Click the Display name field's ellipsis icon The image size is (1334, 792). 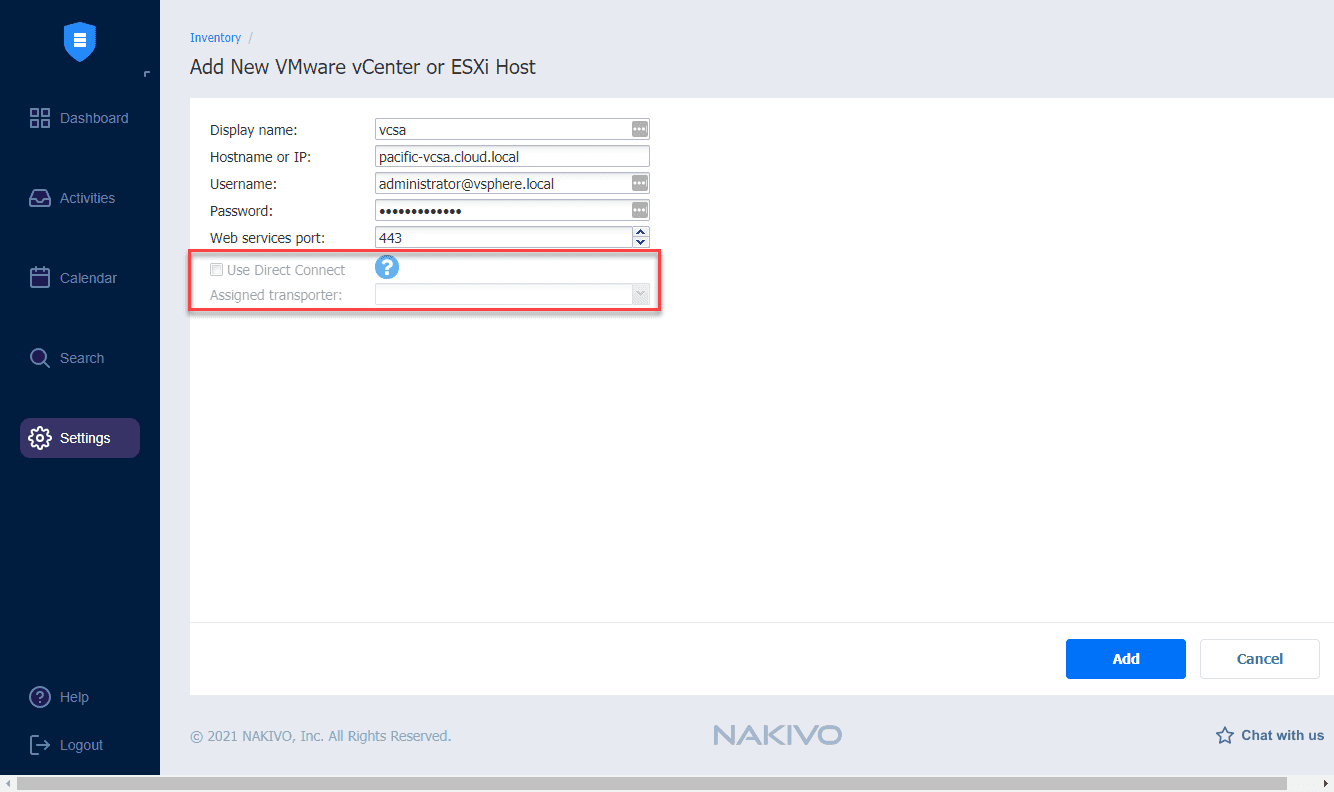click(x=640, y=129)
